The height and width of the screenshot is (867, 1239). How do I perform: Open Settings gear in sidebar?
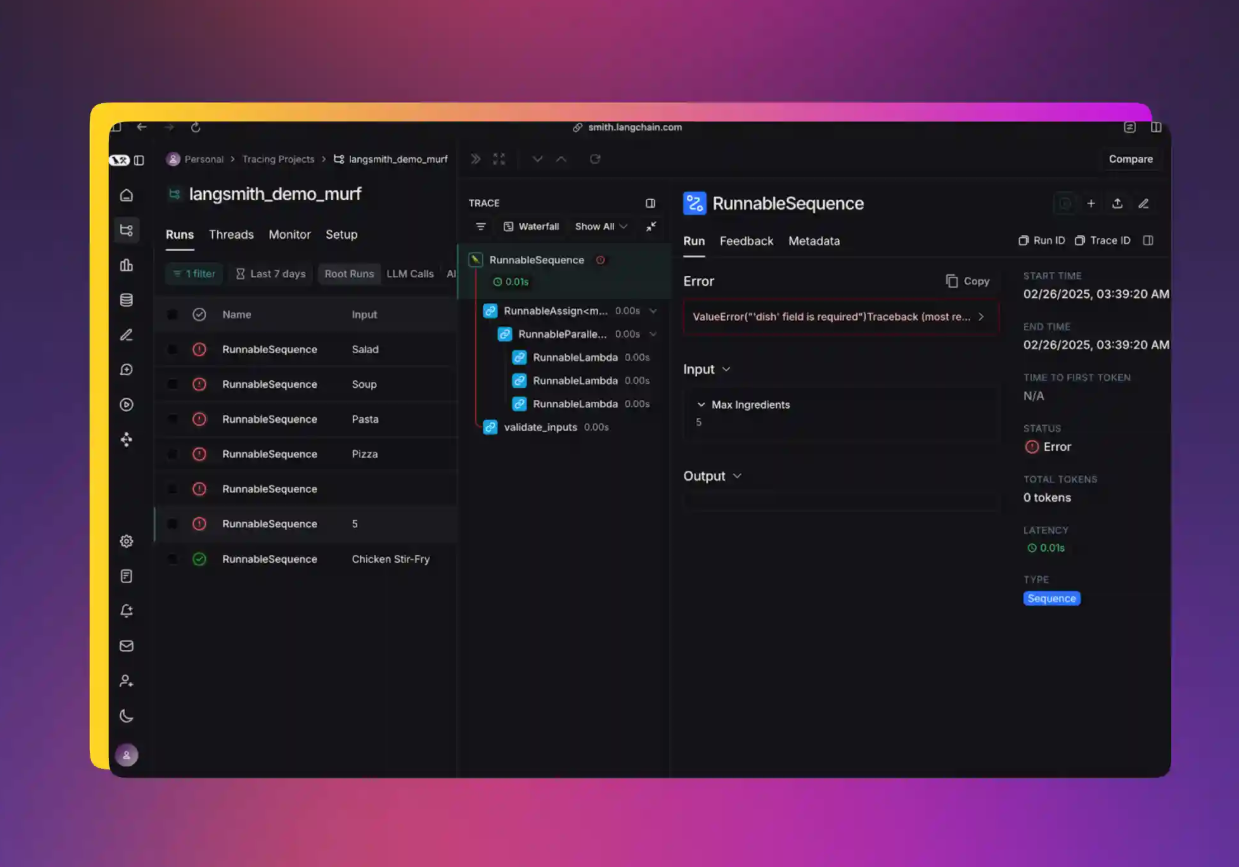click(126, 541)
